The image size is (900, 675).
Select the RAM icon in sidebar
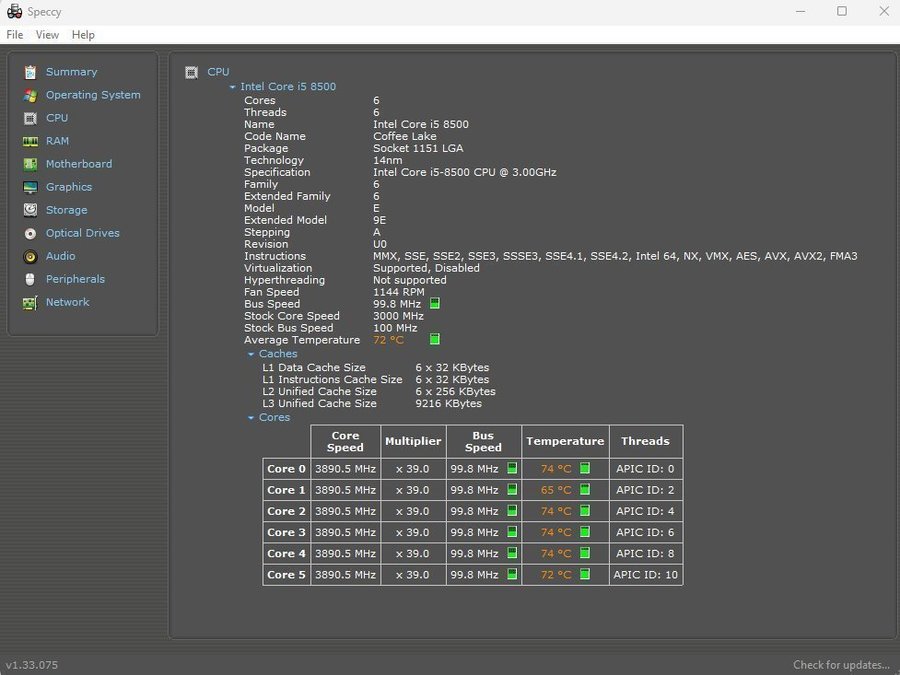point(30,141)
